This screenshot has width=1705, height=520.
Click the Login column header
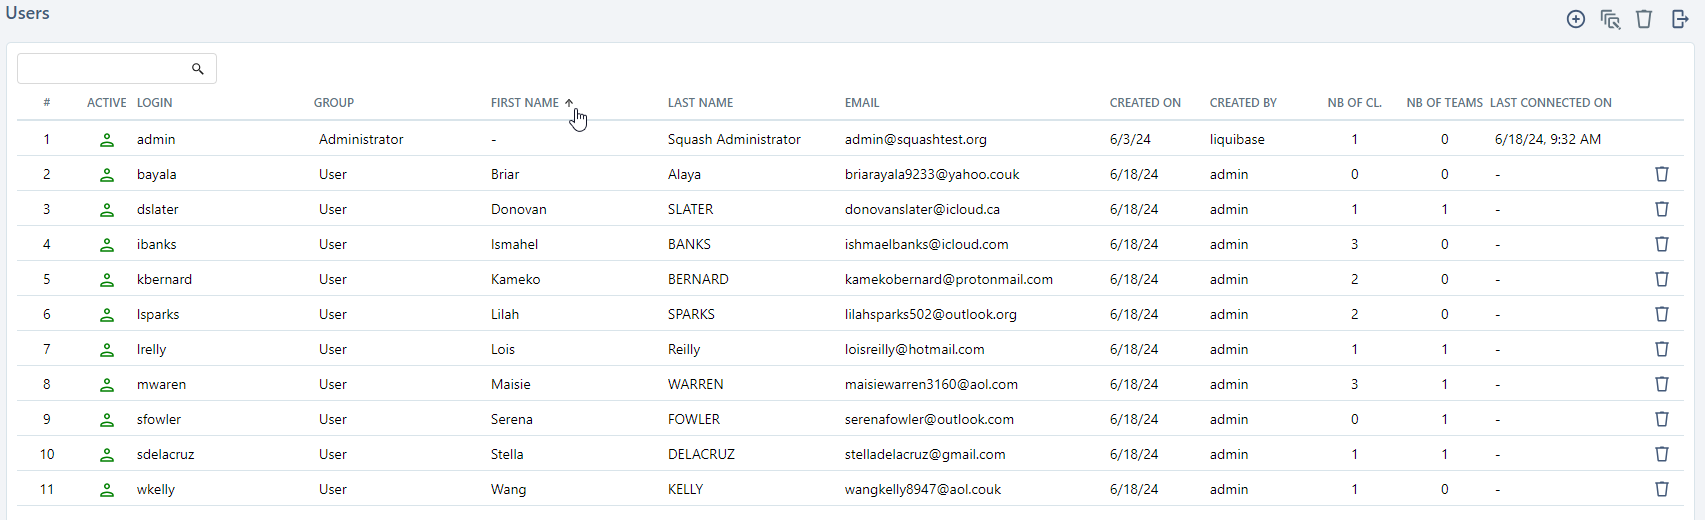pos(154,103)
